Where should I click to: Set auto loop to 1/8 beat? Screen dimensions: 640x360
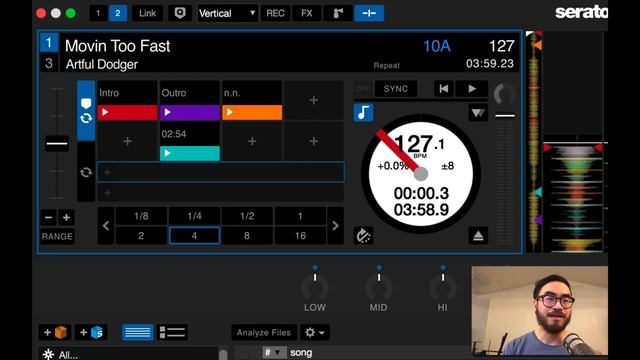tap(141, 216)
